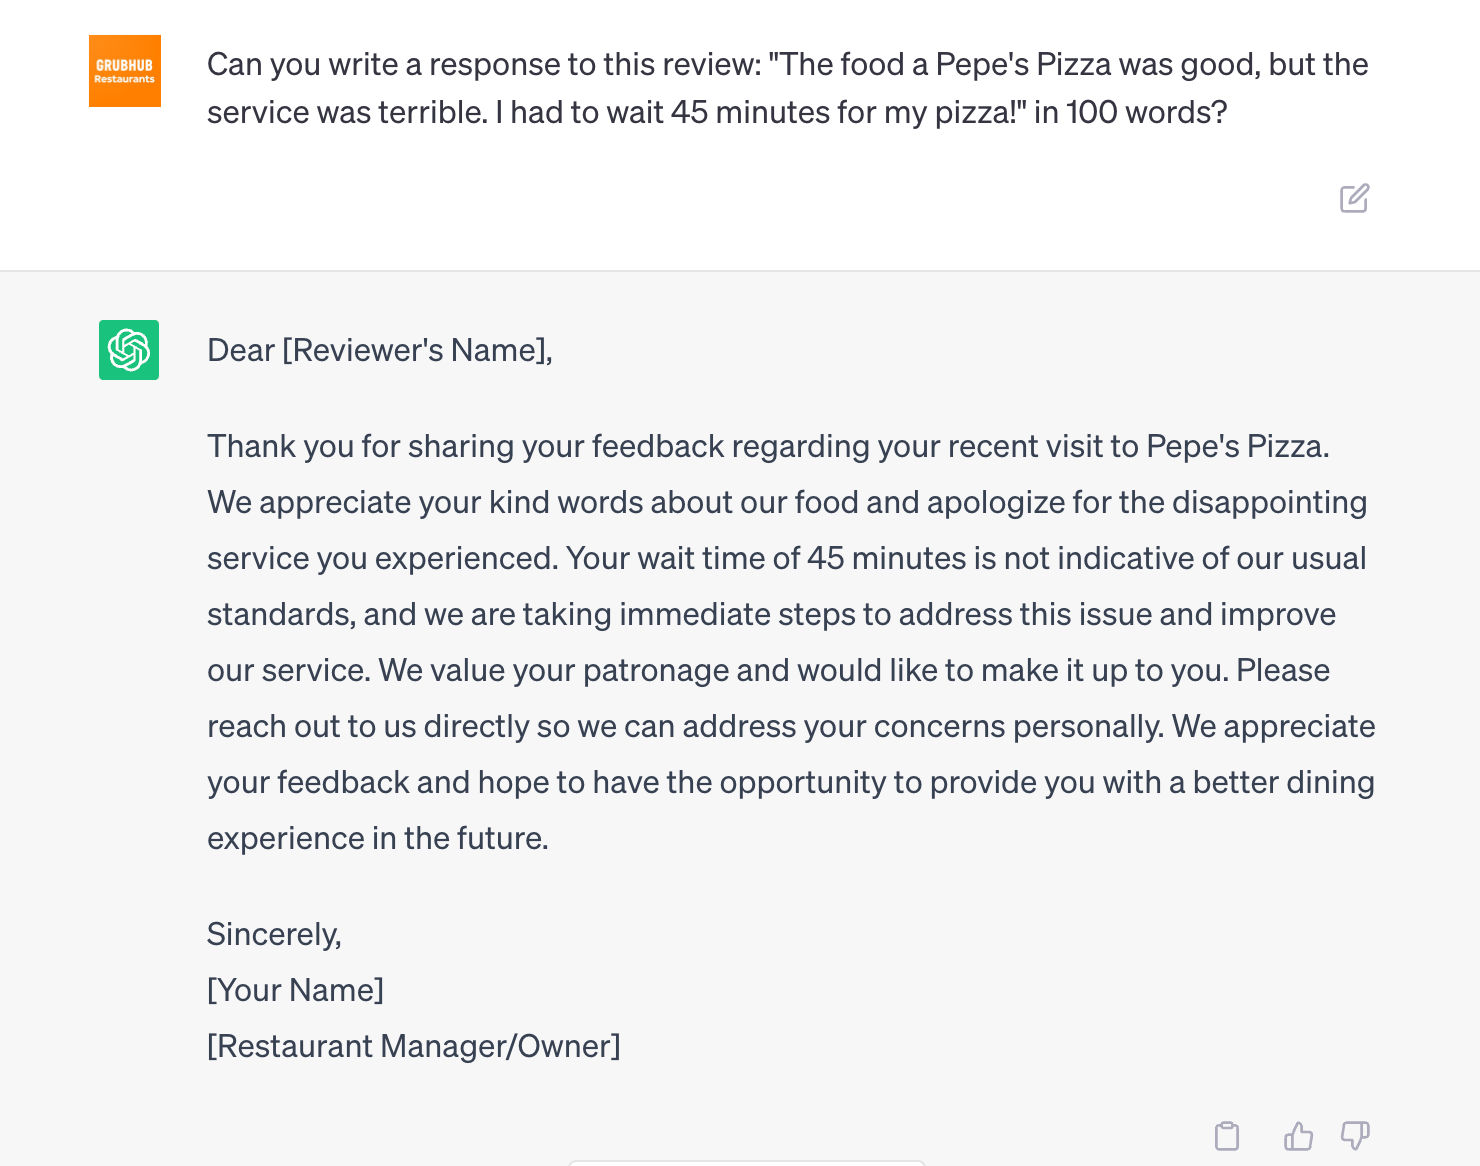Image resolution: width=1480 pixels, height=1166 pixels.
Task: Click the line starting "service you experienced"
Action: click(x=787, y=558)
